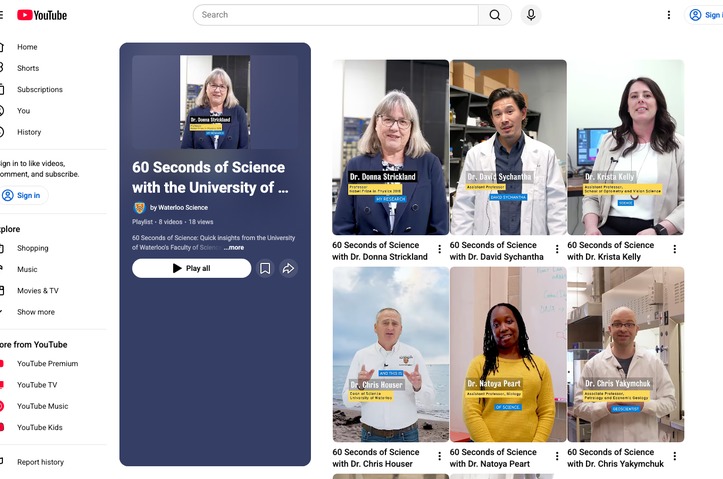This screenshot has height=479, width=723.
Task: Save playlist with bookmark icon
Action: 265,268
